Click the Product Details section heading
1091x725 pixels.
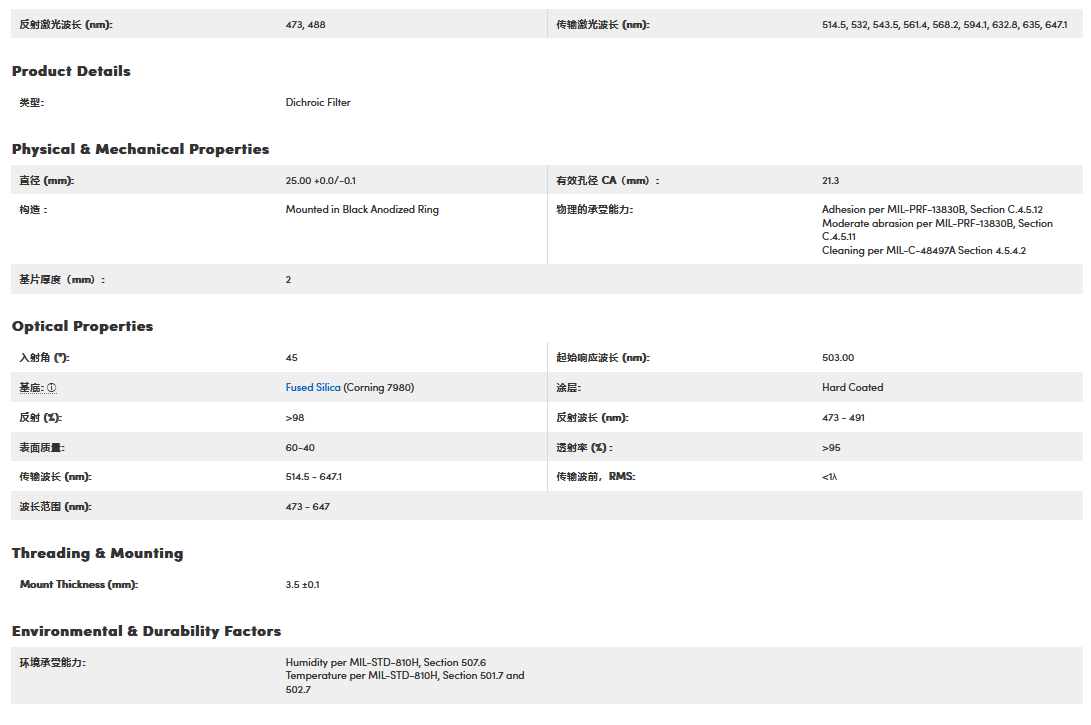tap(71, 71)
